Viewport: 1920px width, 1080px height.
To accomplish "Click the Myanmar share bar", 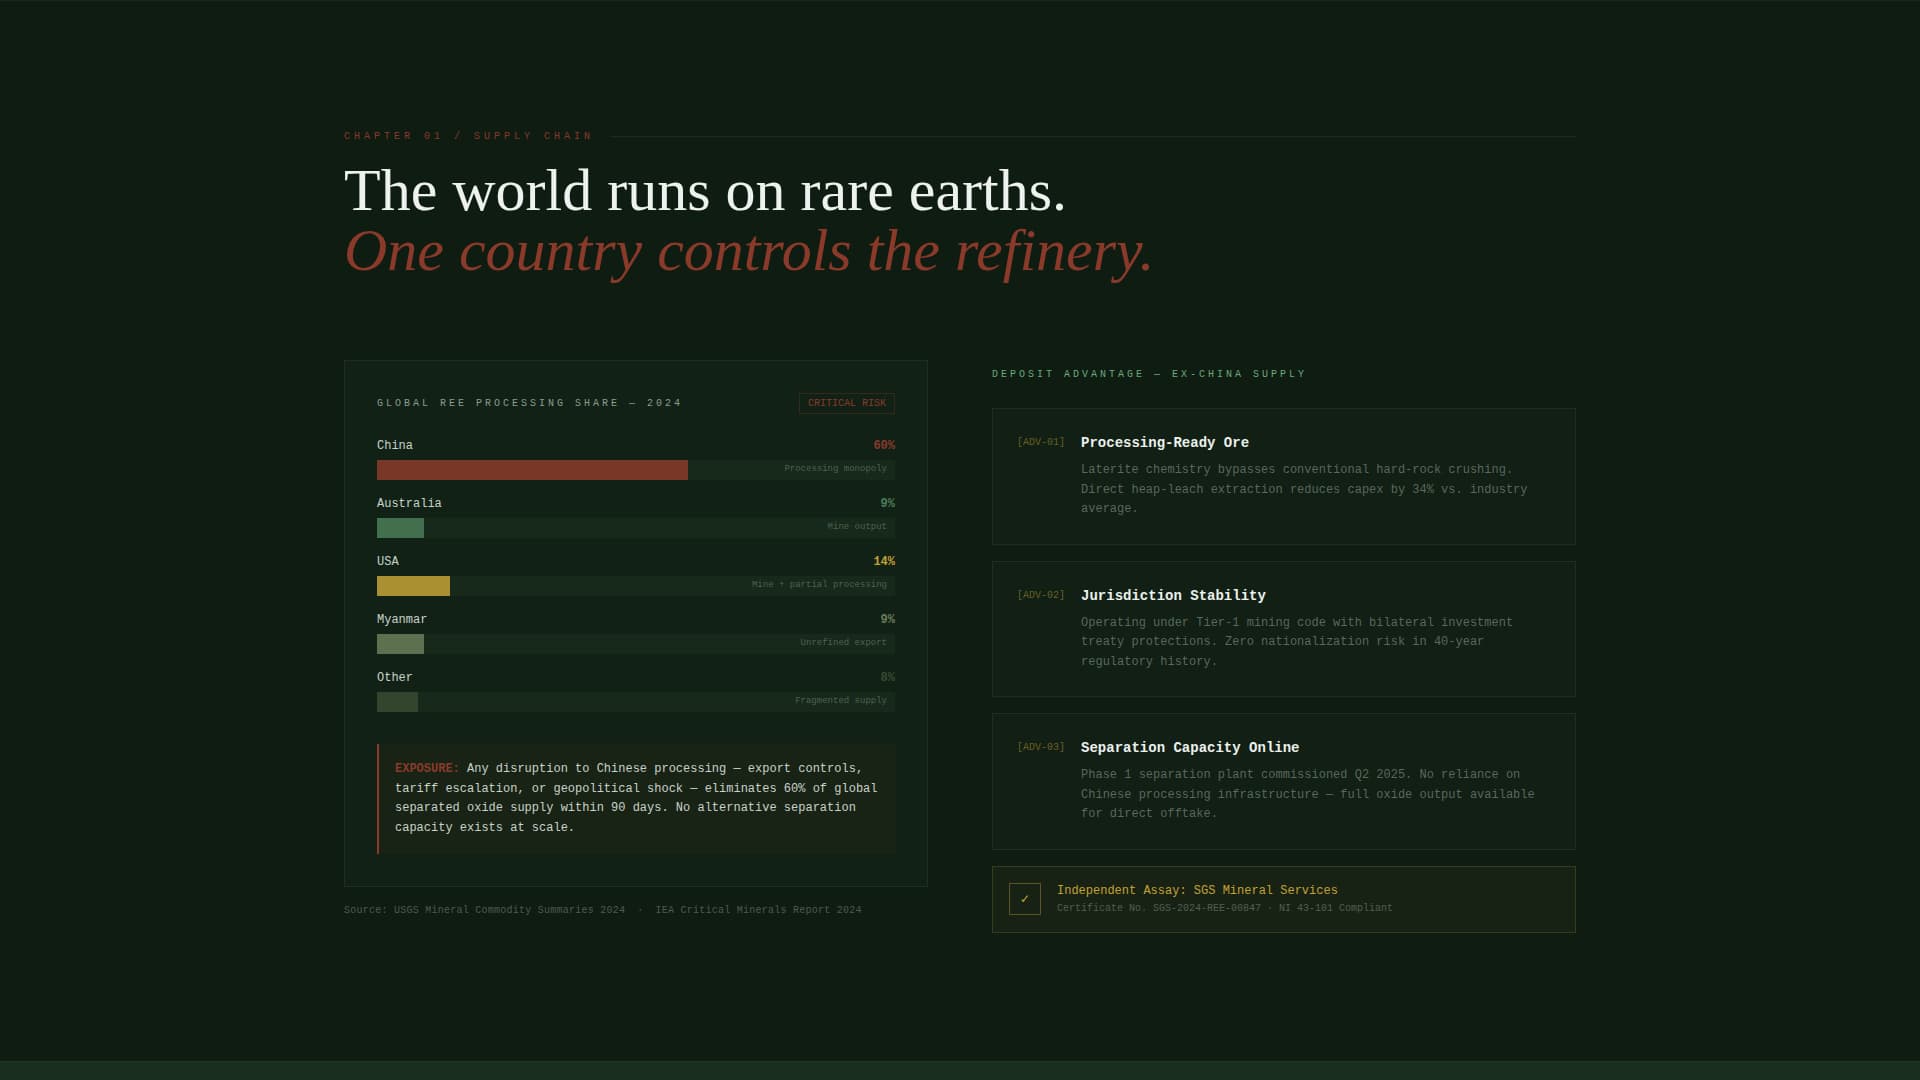I will click(400, 644).
